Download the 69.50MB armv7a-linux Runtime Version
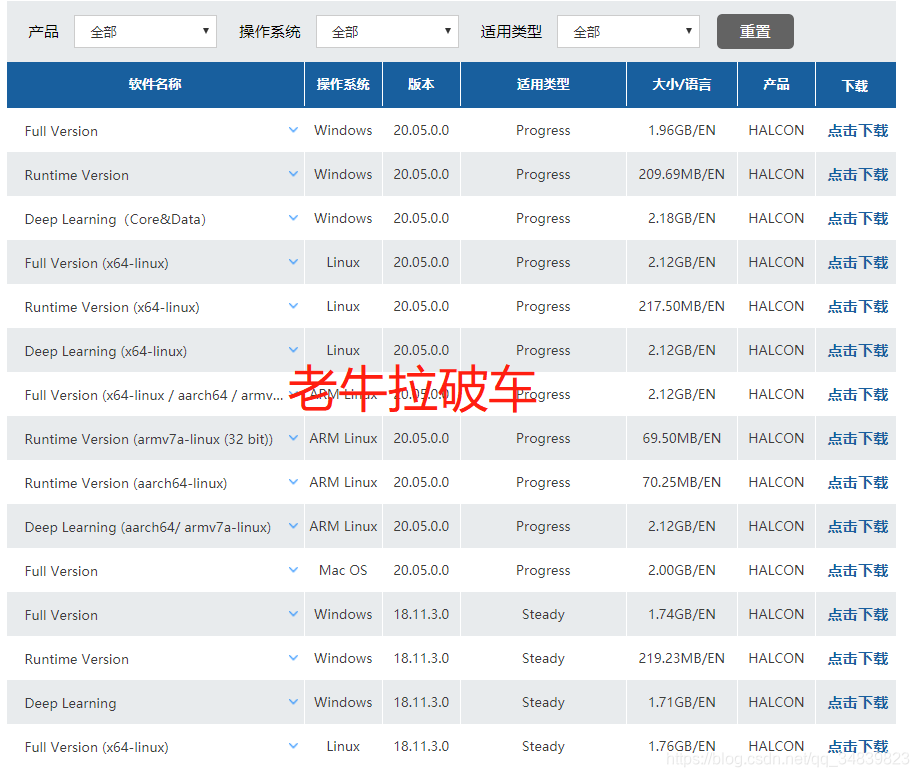The width and height of the screenshot is (919, 777). (x=857, y=438)
